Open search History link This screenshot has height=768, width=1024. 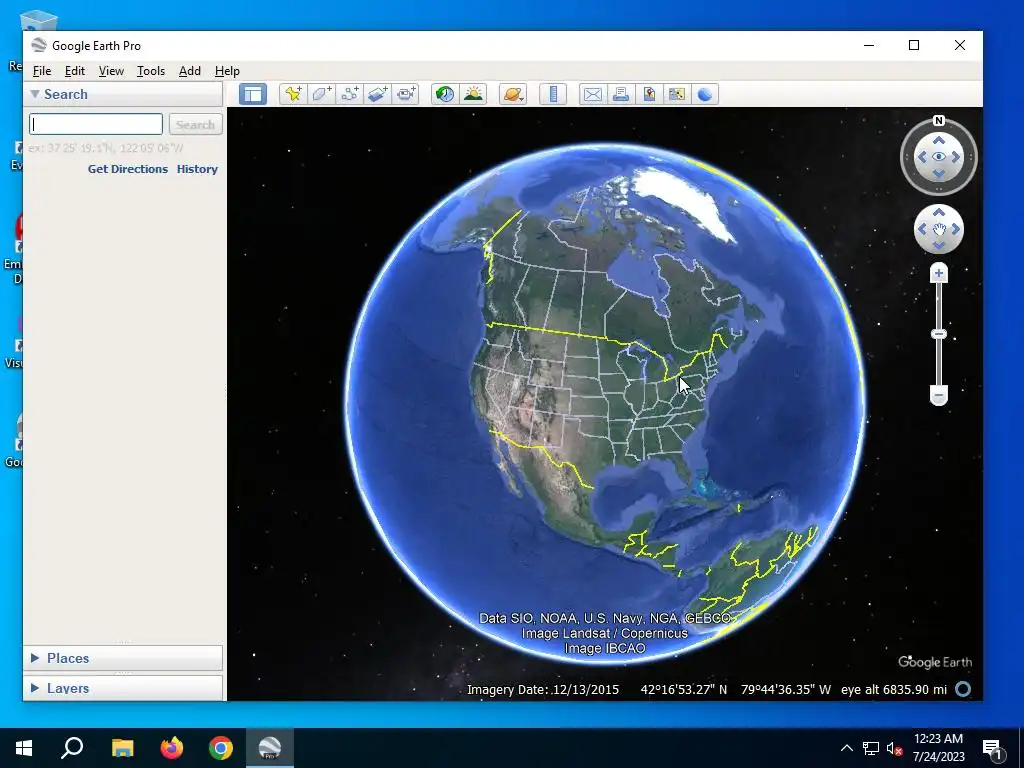tap(197, 168)
